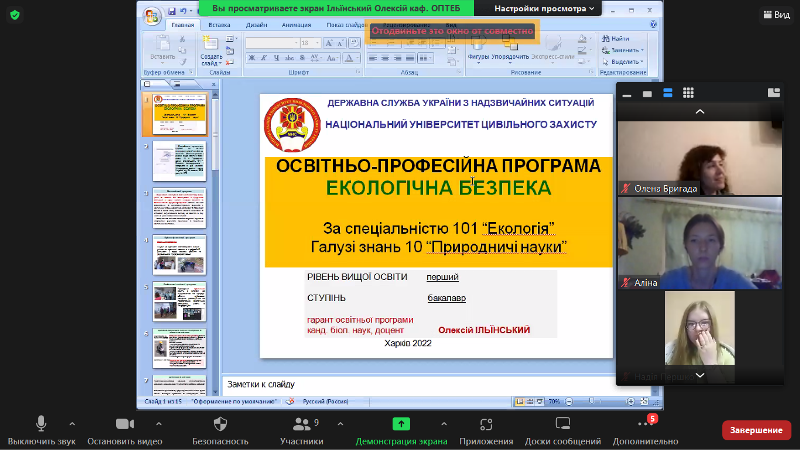The width and height of the screenshot is (800, 450).
Task: Expand video options arrow beside camera
Action: [x=157, y=422]
